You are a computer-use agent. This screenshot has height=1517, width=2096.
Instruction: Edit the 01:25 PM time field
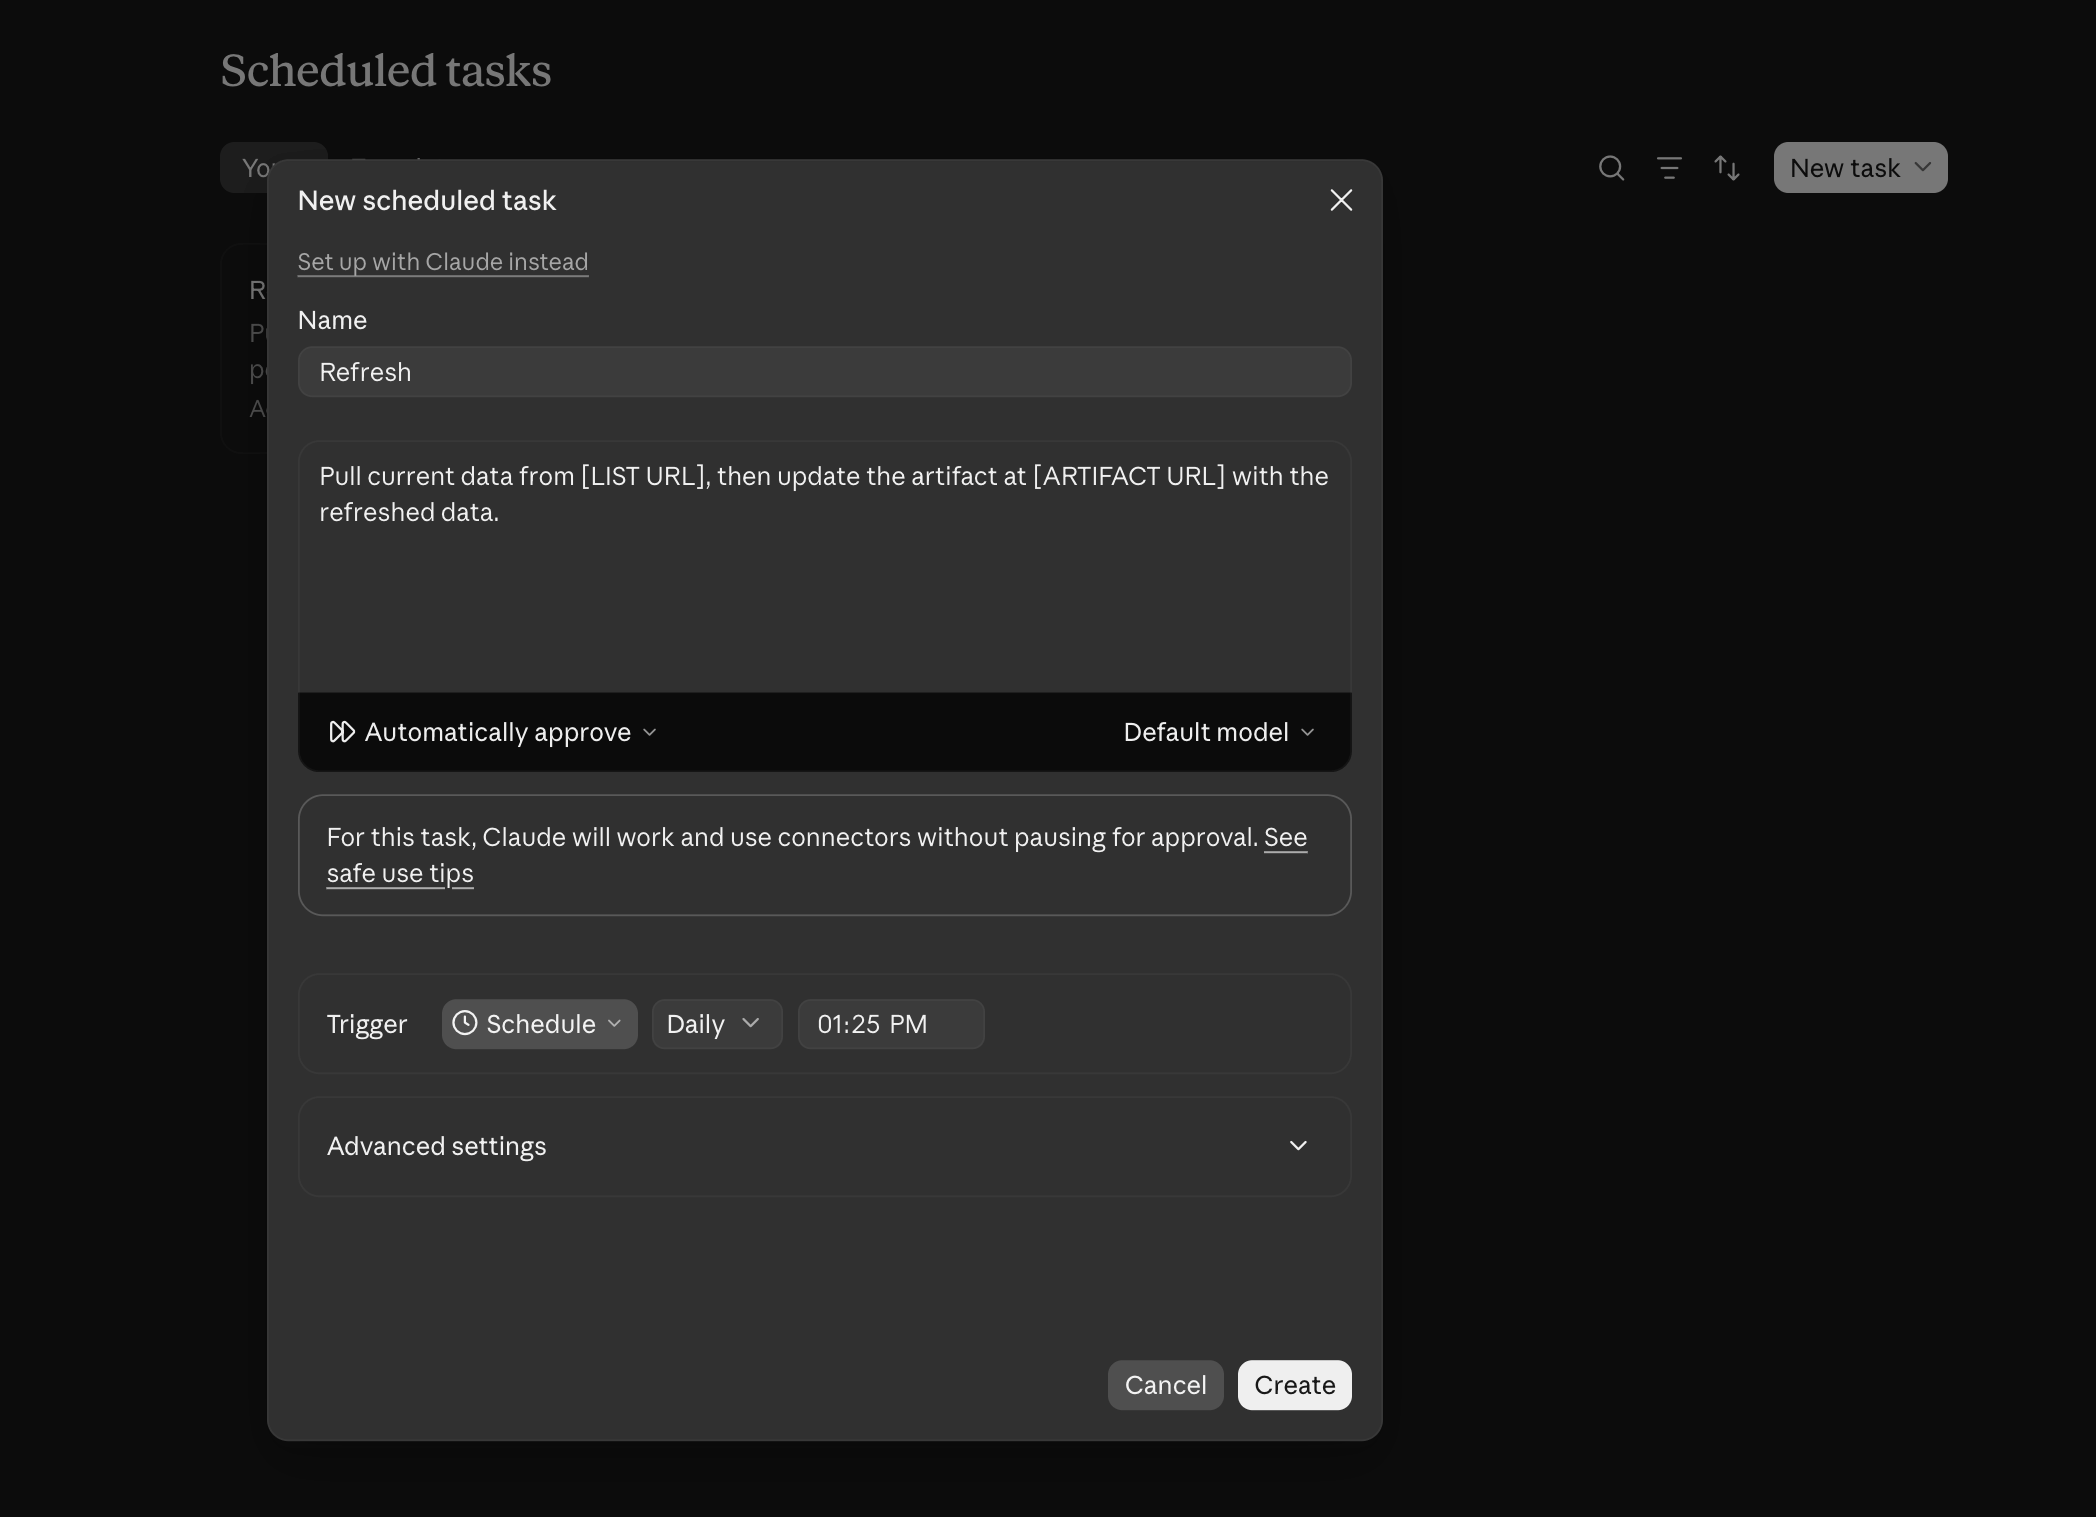point(890,1024)
